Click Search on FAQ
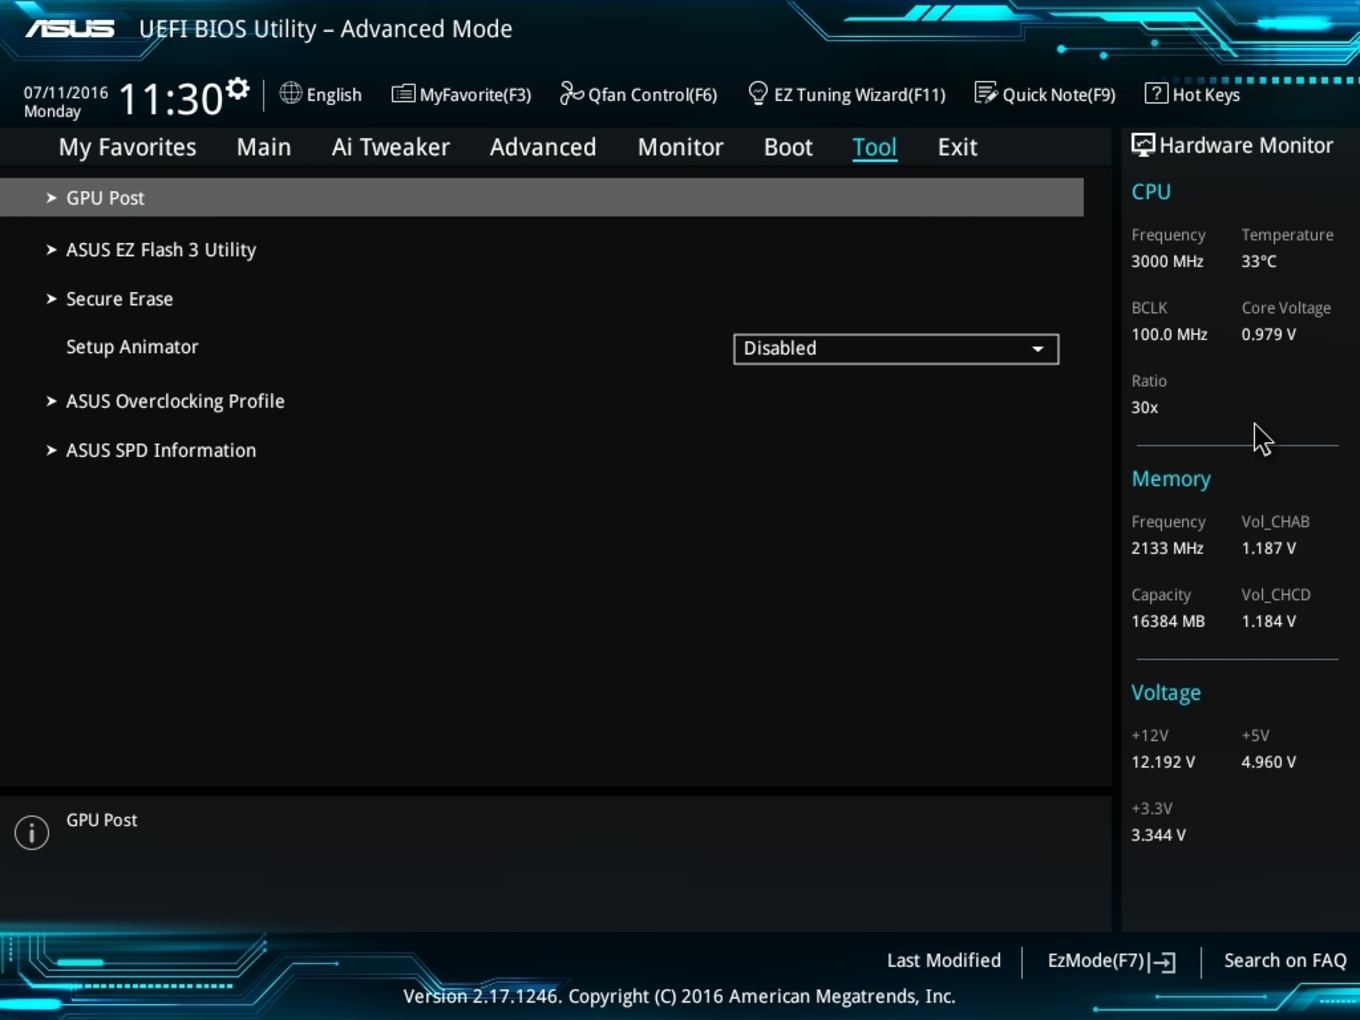 [1285, 960]
